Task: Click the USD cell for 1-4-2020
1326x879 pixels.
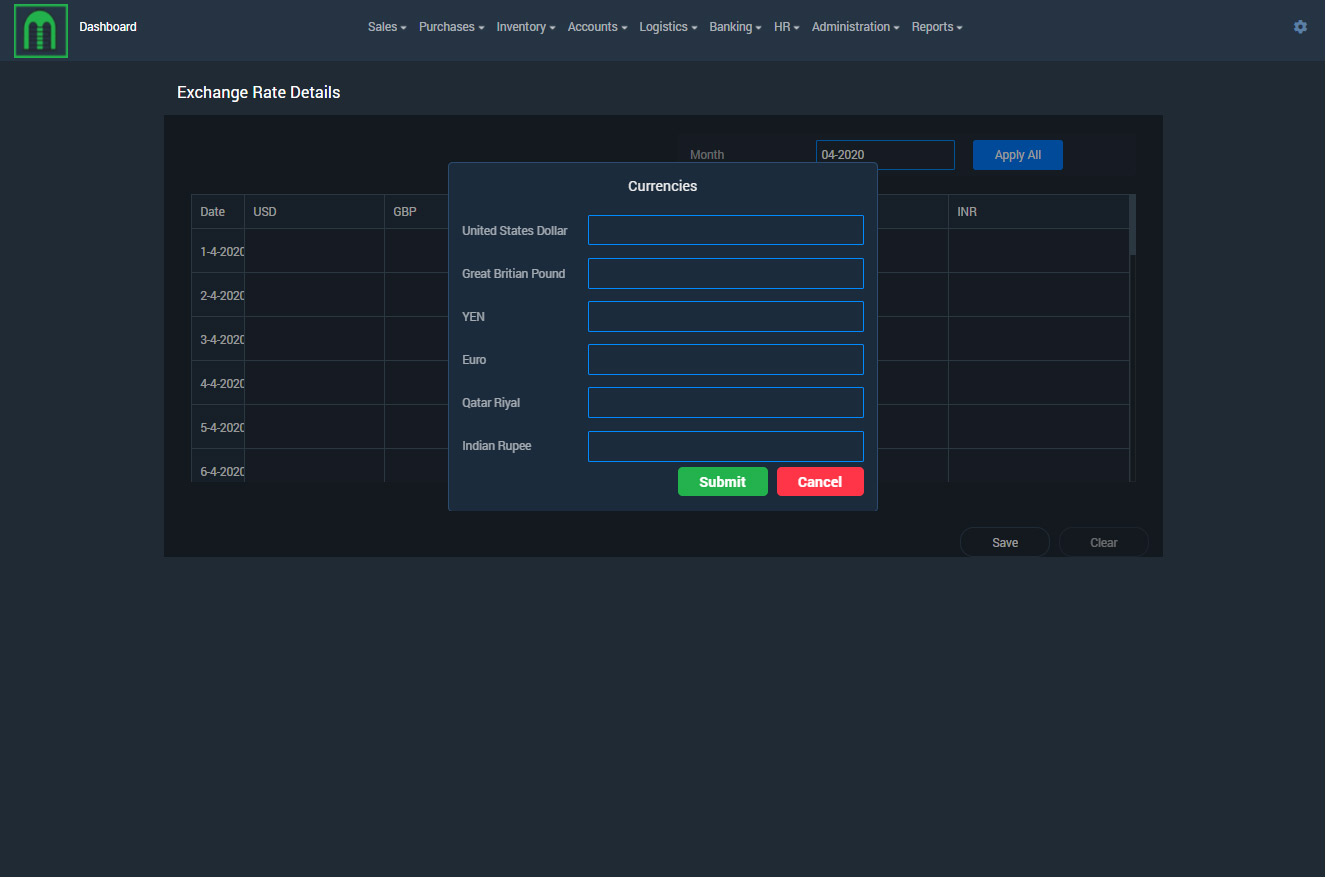Action: click(315, 251)
